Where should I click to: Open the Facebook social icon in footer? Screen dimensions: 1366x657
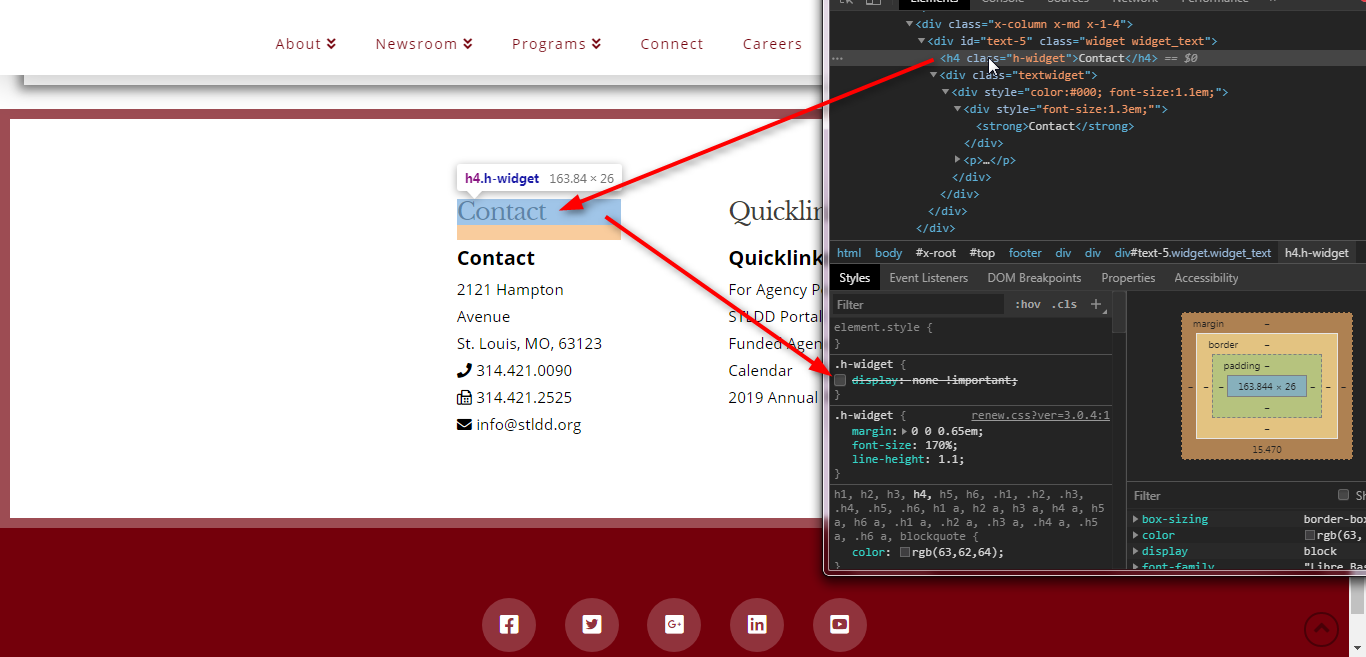(509, 625)
